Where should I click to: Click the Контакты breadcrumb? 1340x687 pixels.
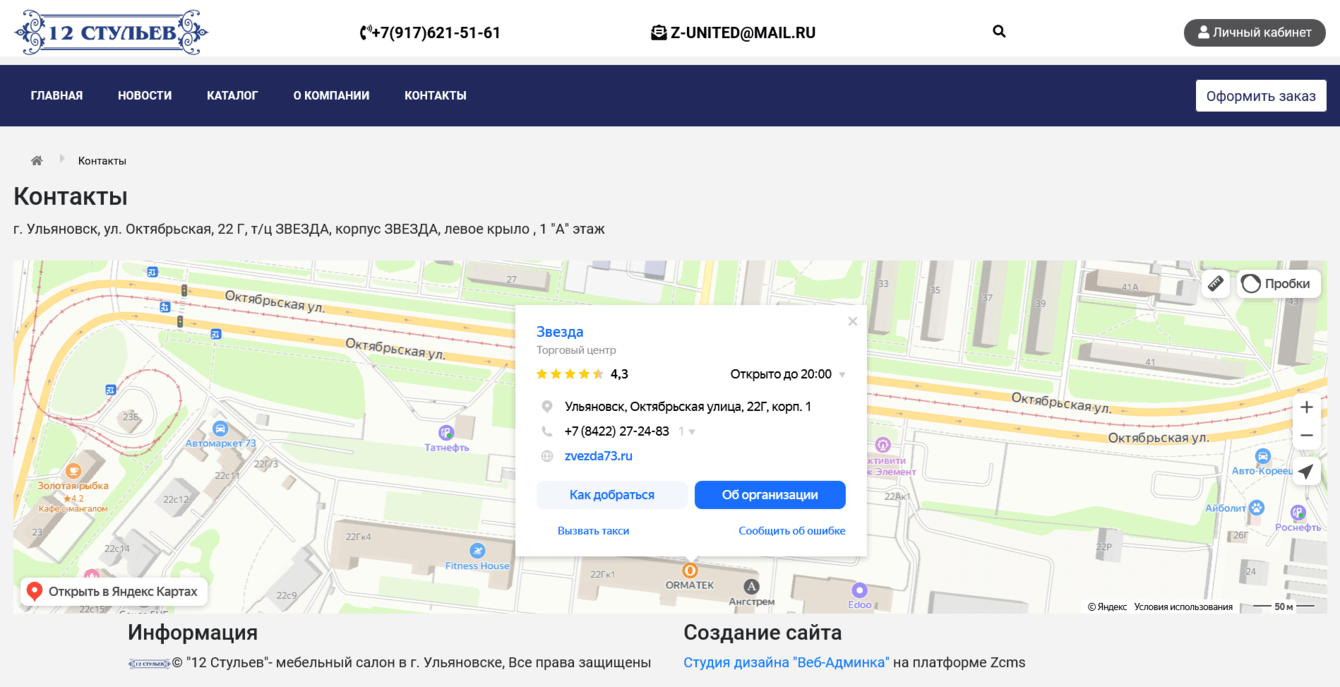(102, 161)
